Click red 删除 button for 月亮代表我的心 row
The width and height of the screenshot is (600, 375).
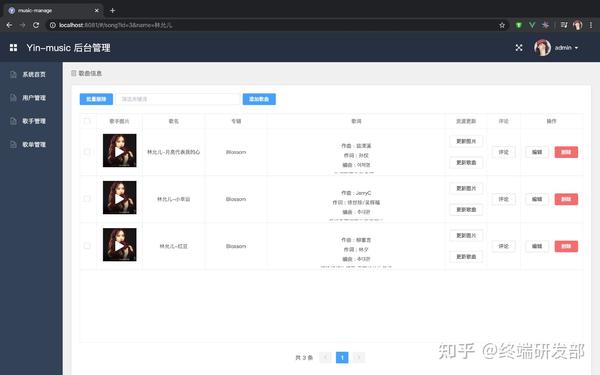pyautogui.click(x=566, y=152)
